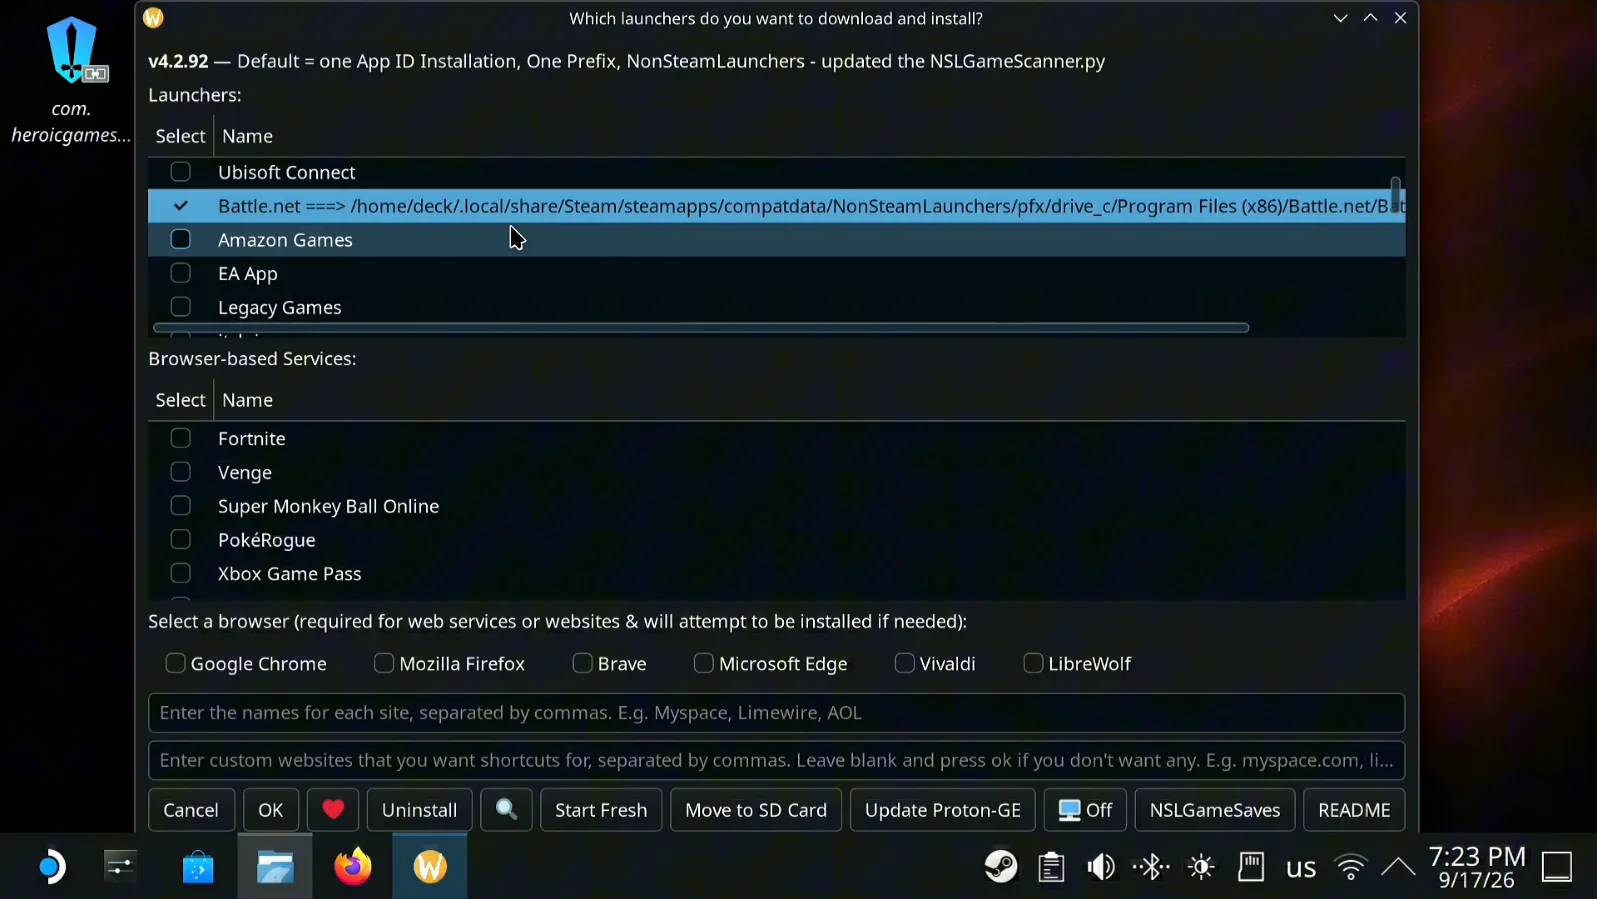1597x899 pixels.
Task: Open the Wi-Fi network tray icon
Action: (1351, 866)
